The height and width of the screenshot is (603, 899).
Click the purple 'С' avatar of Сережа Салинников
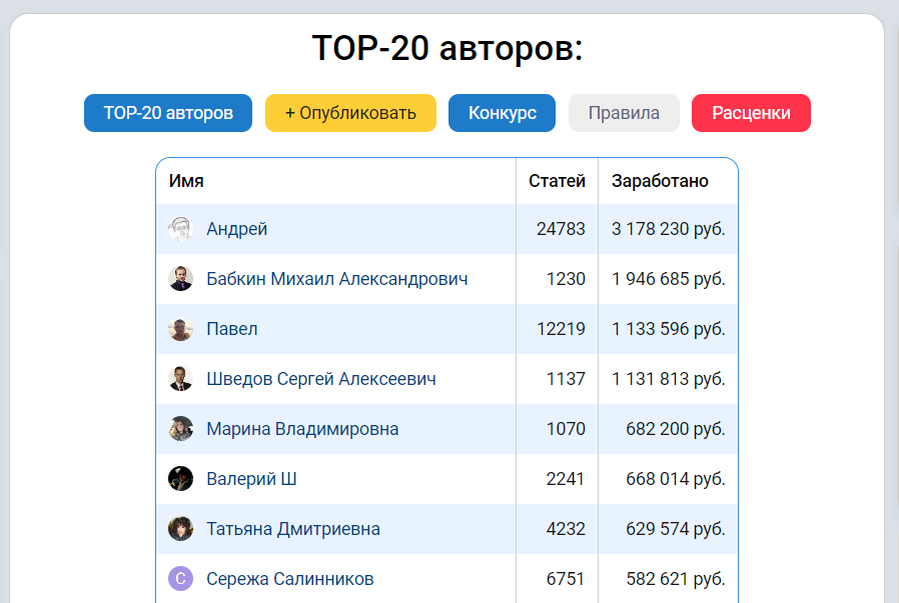tap(182, 578)
